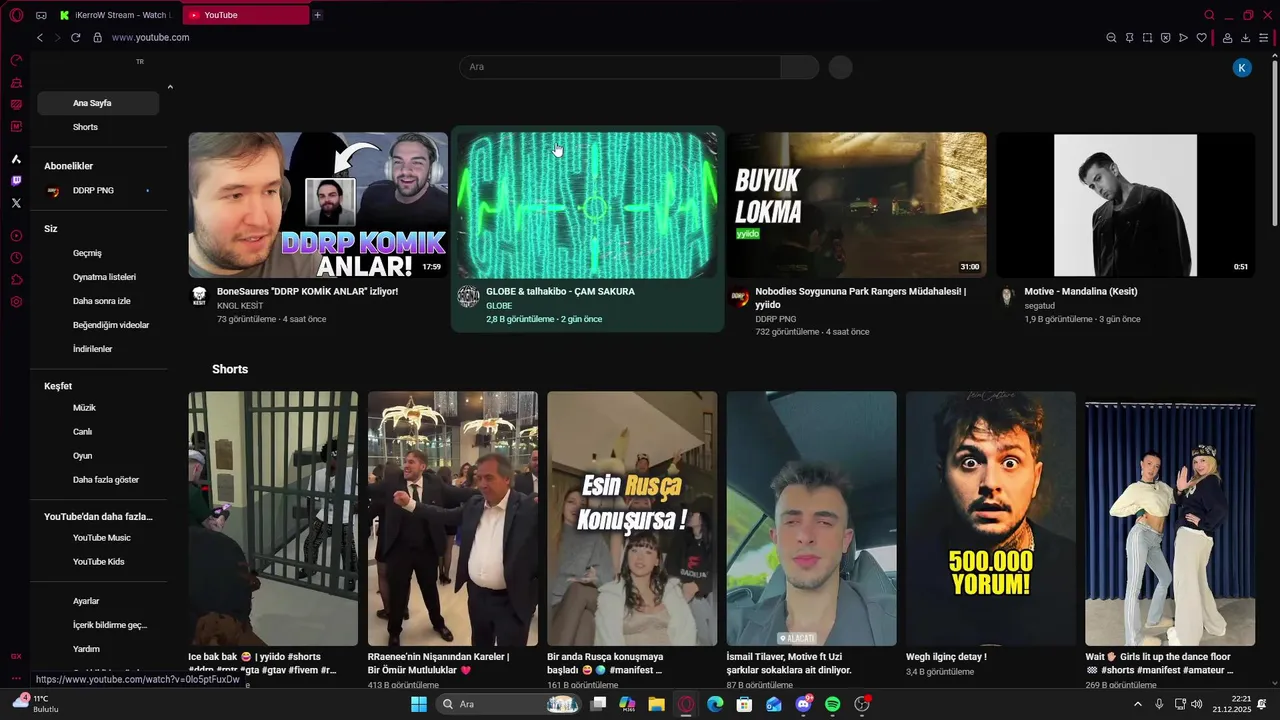Click the Opera Flow send arrow icon

coord(1183,38)
